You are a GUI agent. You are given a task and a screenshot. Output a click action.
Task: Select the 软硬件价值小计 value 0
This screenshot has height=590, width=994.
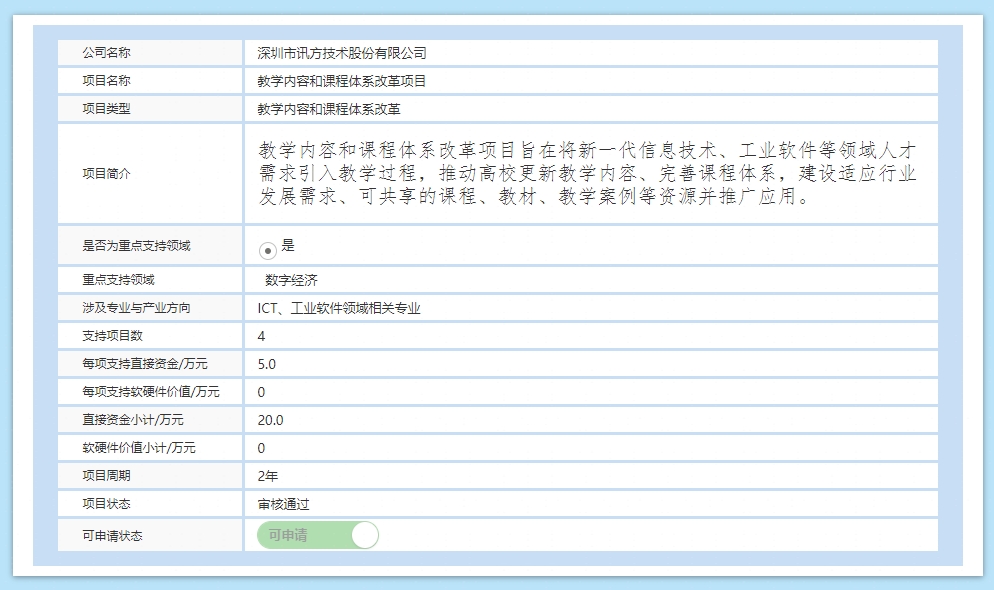[x=260, y=448]
